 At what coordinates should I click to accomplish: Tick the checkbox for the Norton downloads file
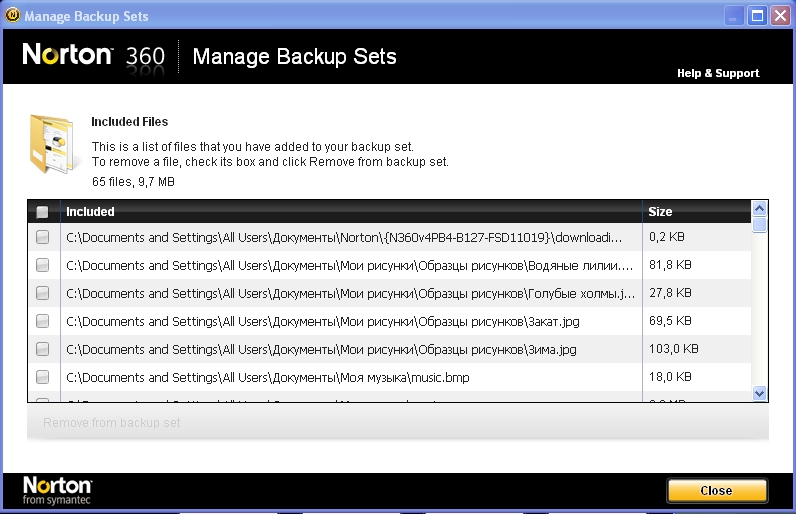[42, 238]
